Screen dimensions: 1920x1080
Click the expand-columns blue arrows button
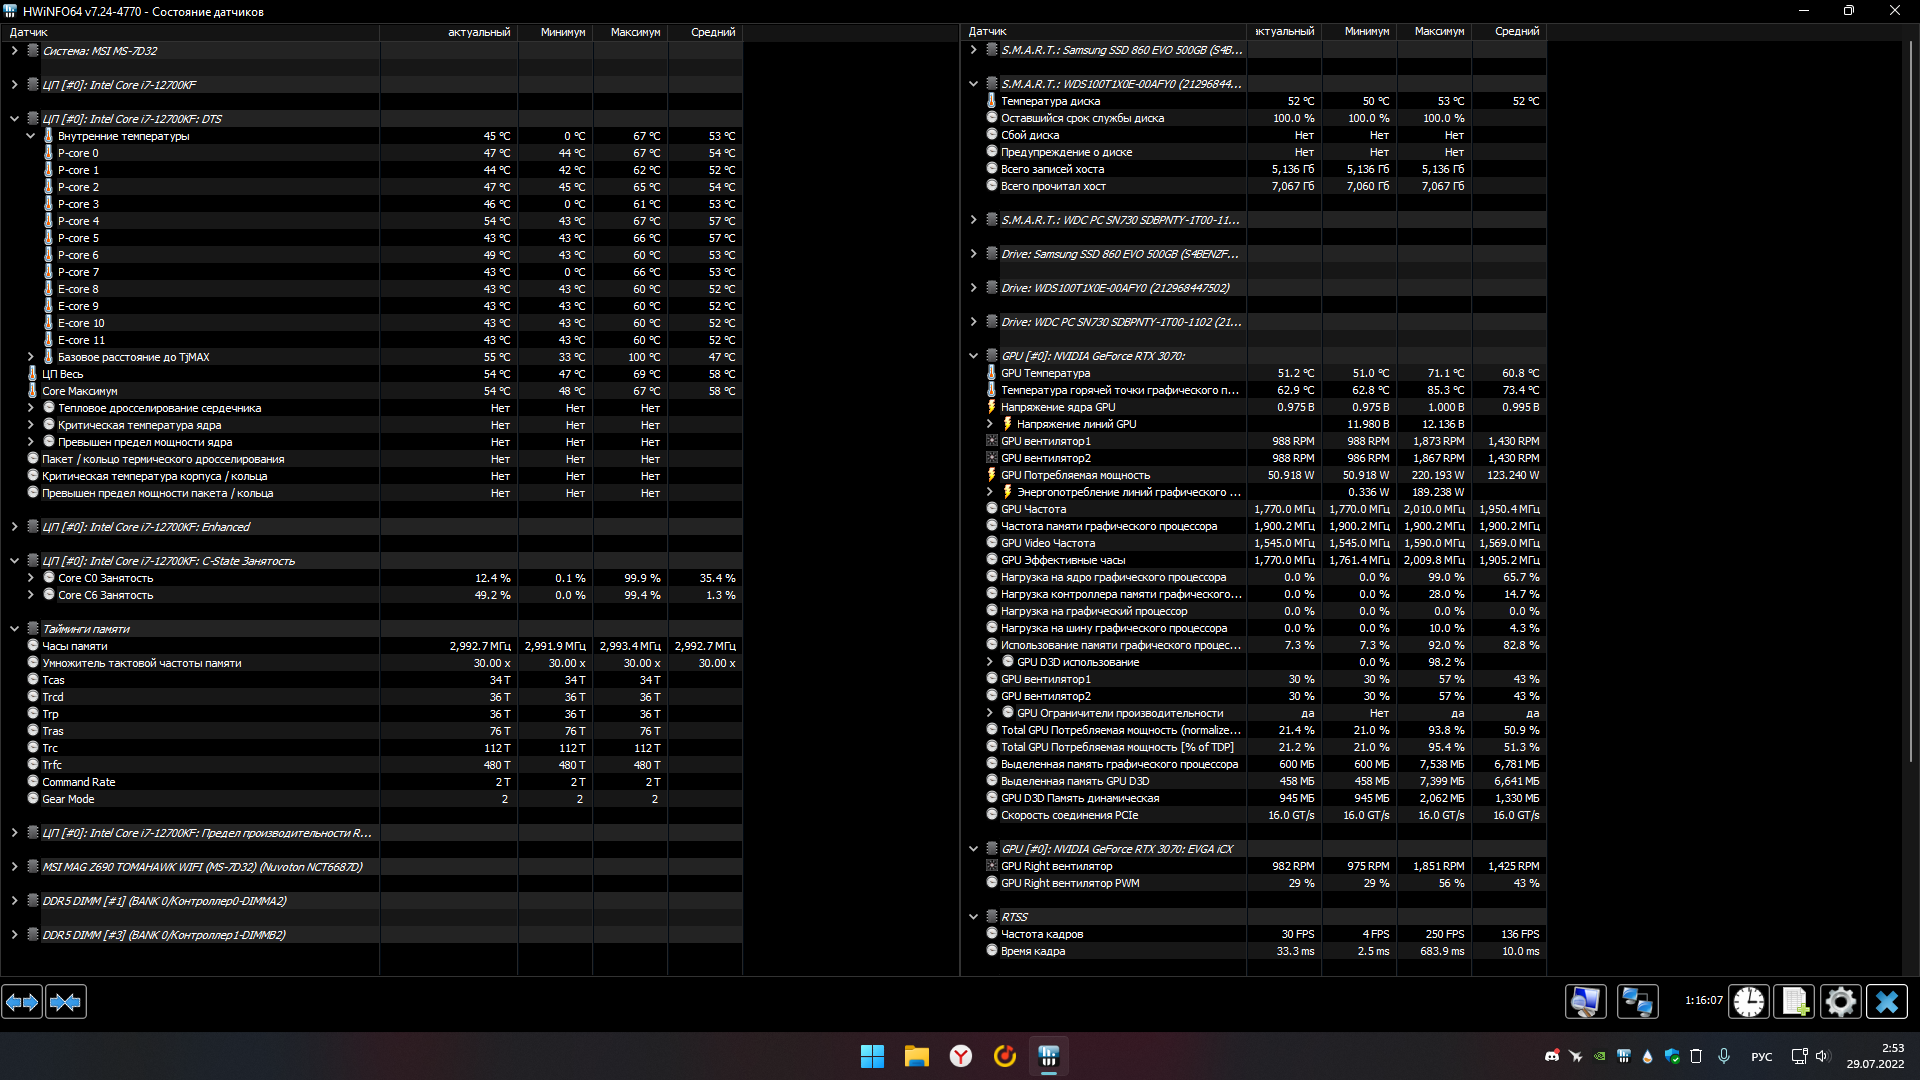click(x=22, y=1002)
